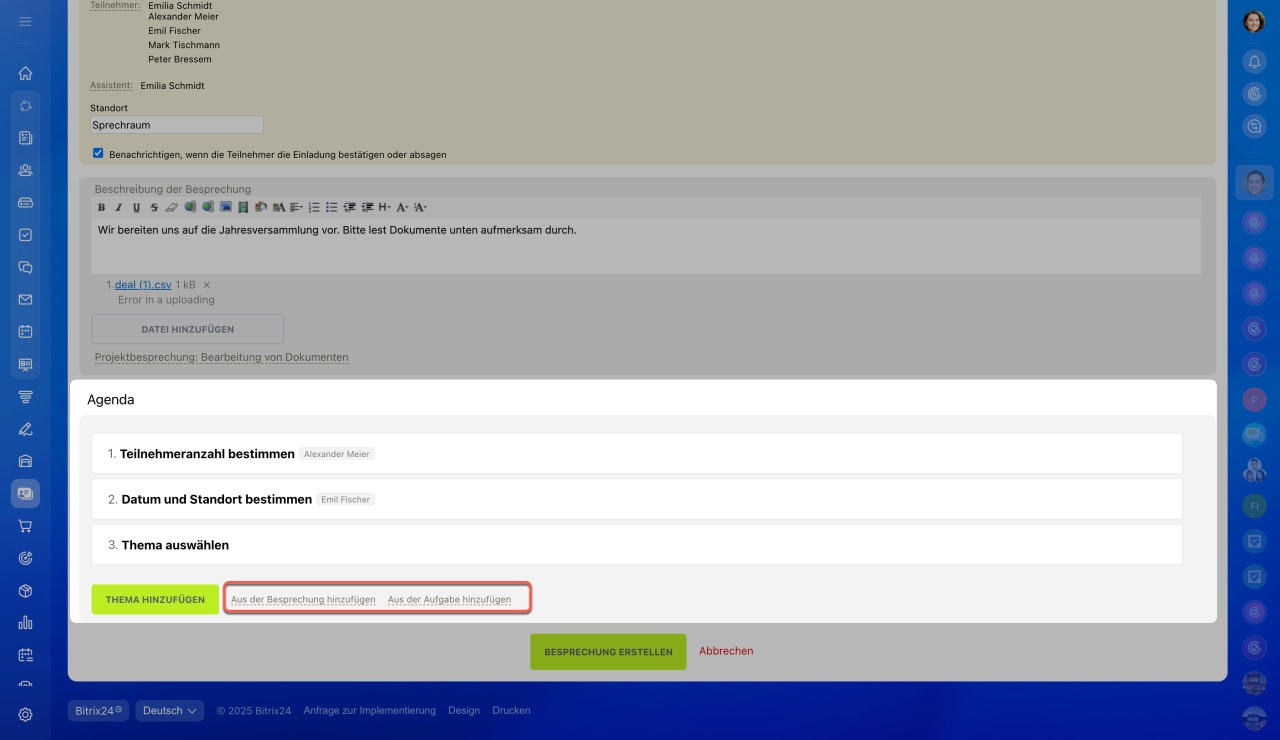Click the THEMA HINZUFÜGEN button
1280x740 pixels.
tap(155, 600)
